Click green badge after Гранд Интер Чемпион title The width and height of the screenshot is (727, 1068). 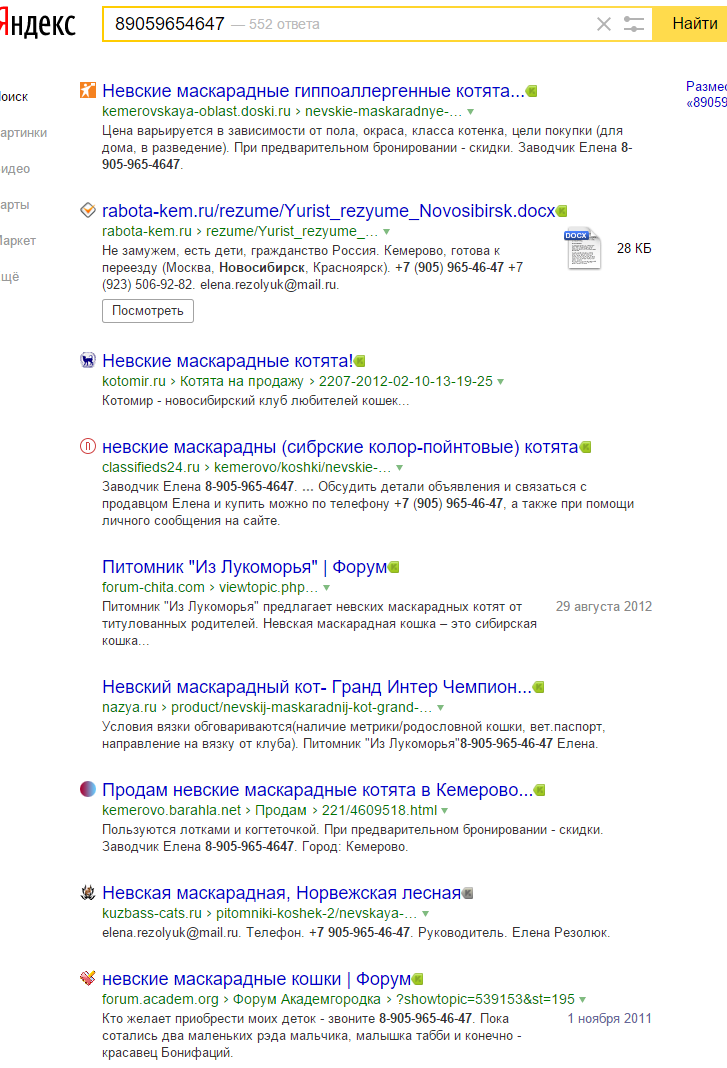click(x=539, y=687)
